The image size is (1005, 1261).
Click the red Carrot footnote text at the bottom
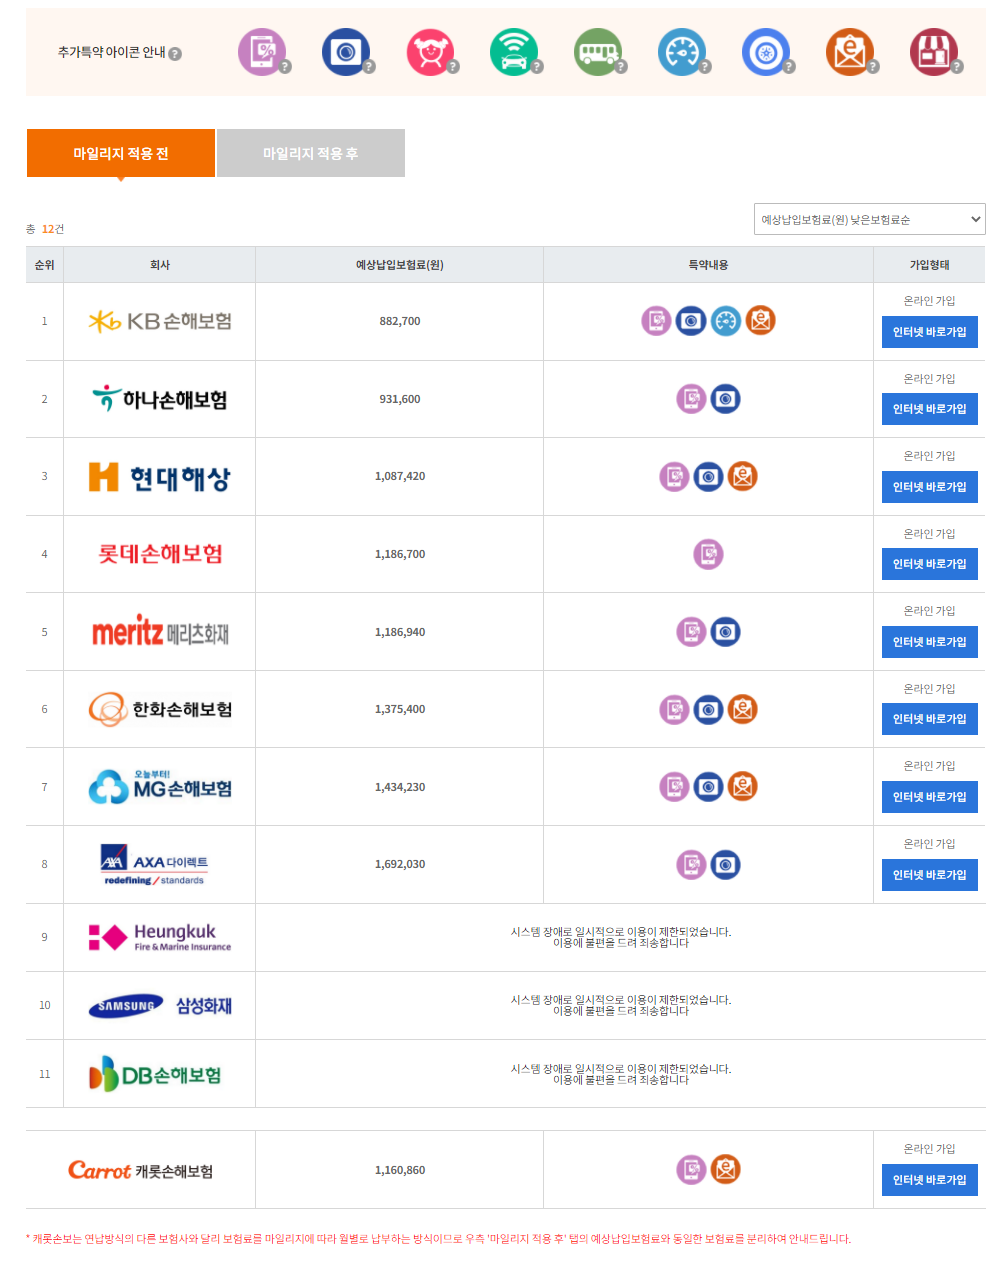[438, 1239]
